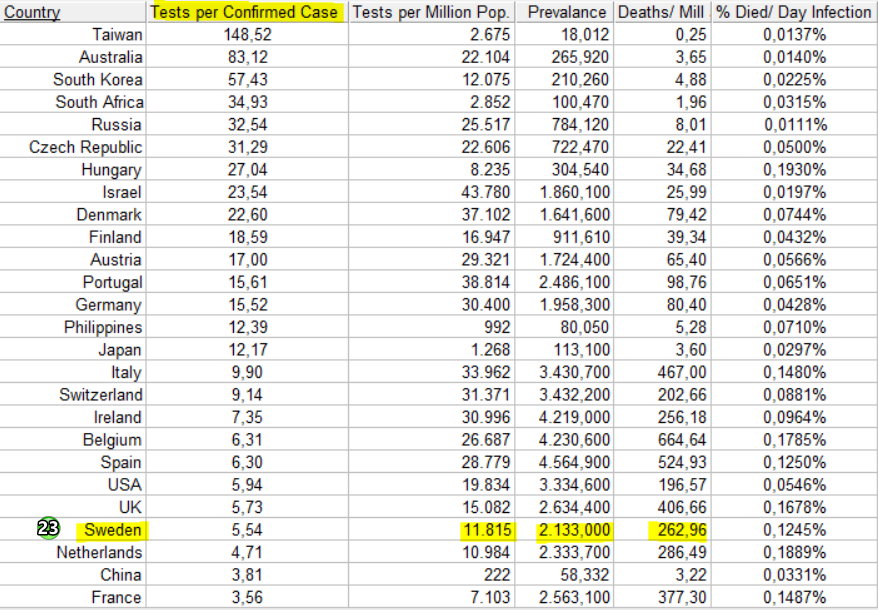Image resolution: width=878 pixels, height=610 pixels.
Task: Click Belgium's deaths per million value 664,64
Action: (683, 440)
